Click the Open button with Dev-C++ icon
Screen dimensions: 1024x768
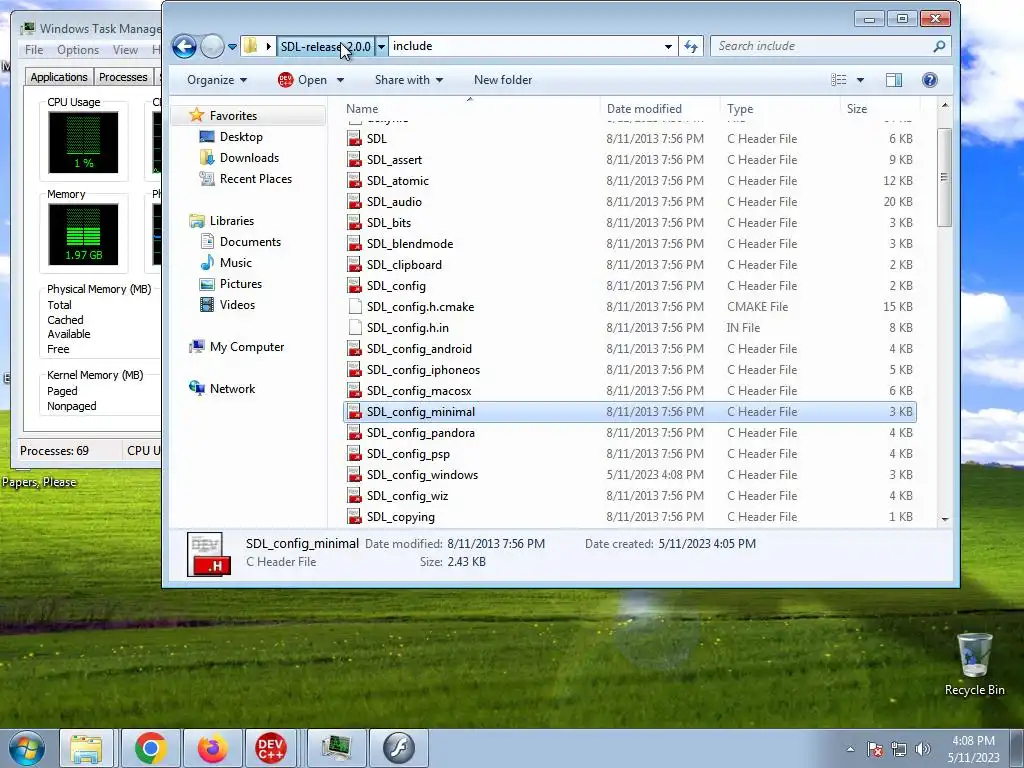point(302,80)
